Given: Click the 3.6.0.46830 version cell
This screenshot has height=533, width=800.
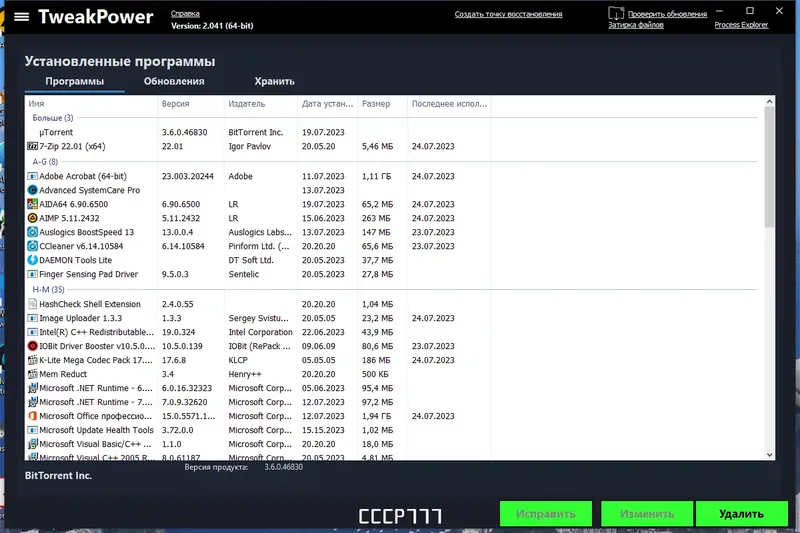Looking at the screenshot, I should pos(185,132).
